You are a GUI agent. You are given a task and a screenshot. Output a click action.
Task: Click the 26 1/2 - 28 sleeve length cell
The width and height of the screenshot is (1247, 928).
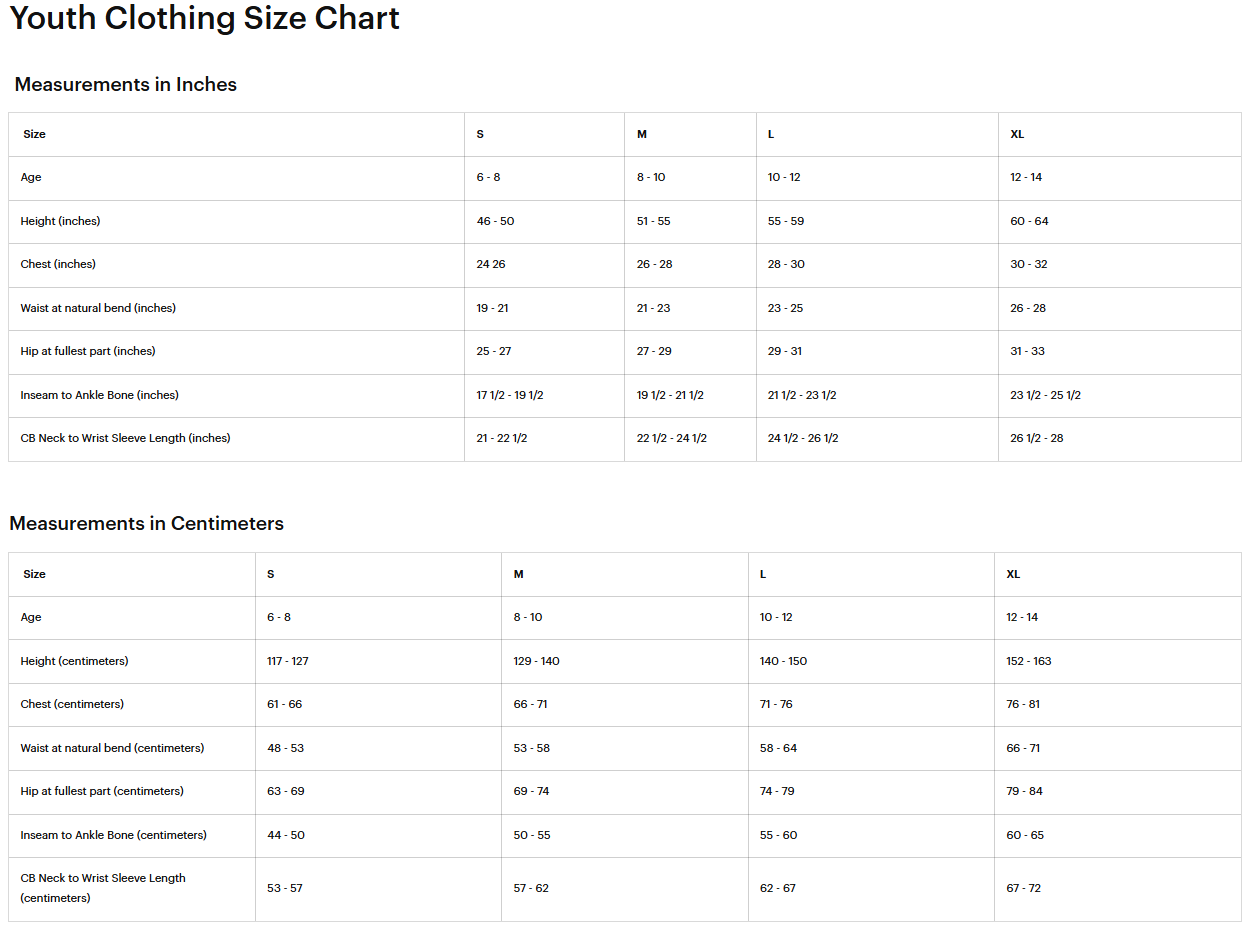point(1037,438)
